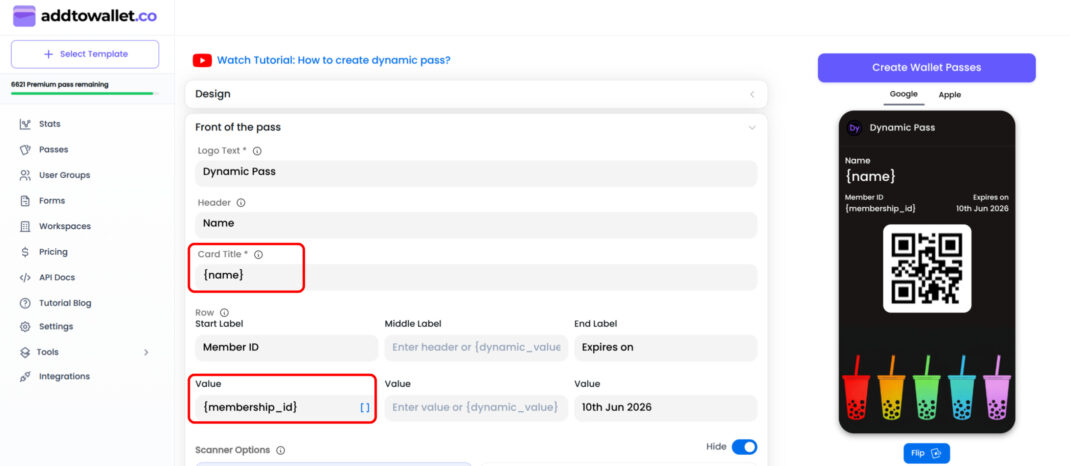Viewport: 1070px width, 466px height.
Task: Click the Start Label Member ID field
Action: (x=287, y=348)
